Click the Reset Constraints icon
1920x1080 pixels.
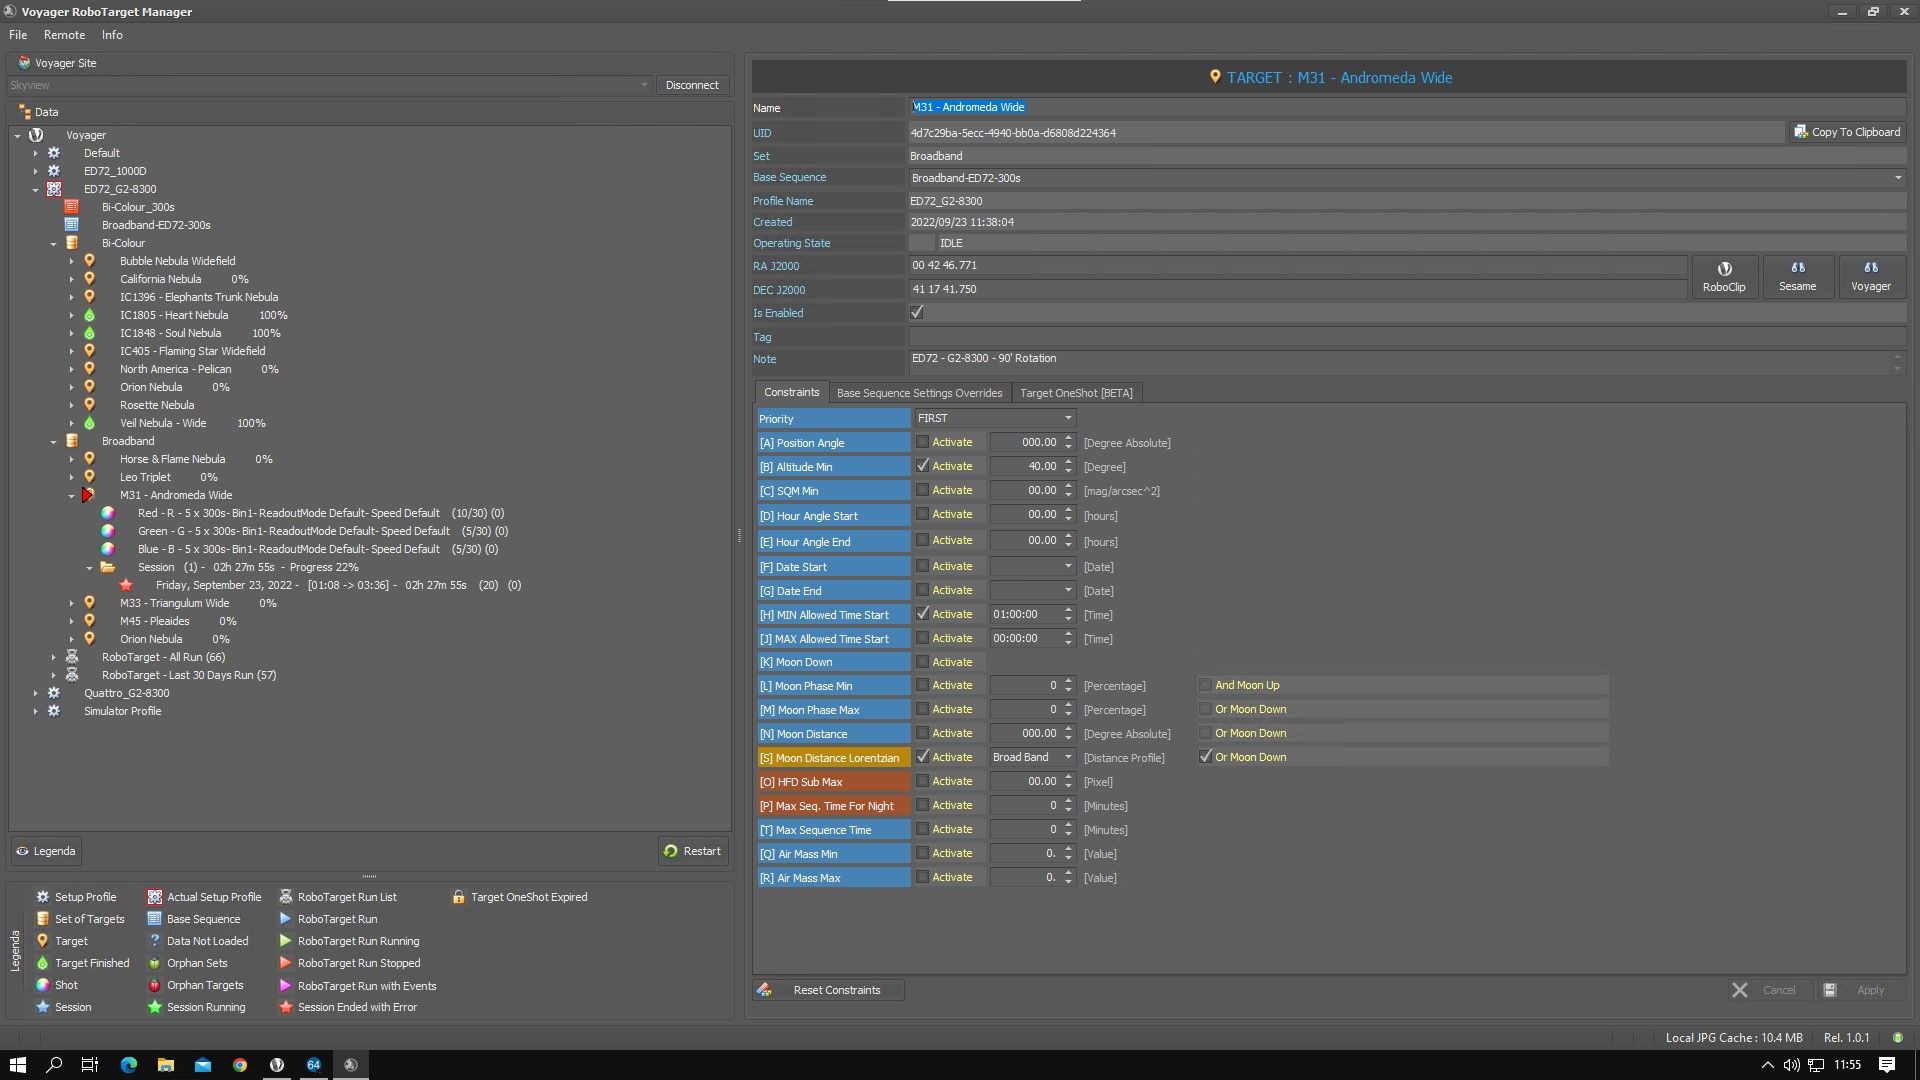tap(764, 990)
